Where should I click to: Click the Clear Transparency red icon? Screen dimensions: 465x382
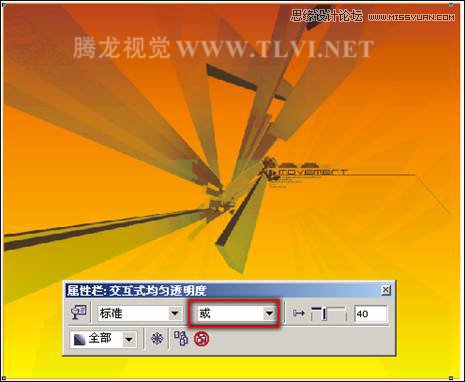201,339
